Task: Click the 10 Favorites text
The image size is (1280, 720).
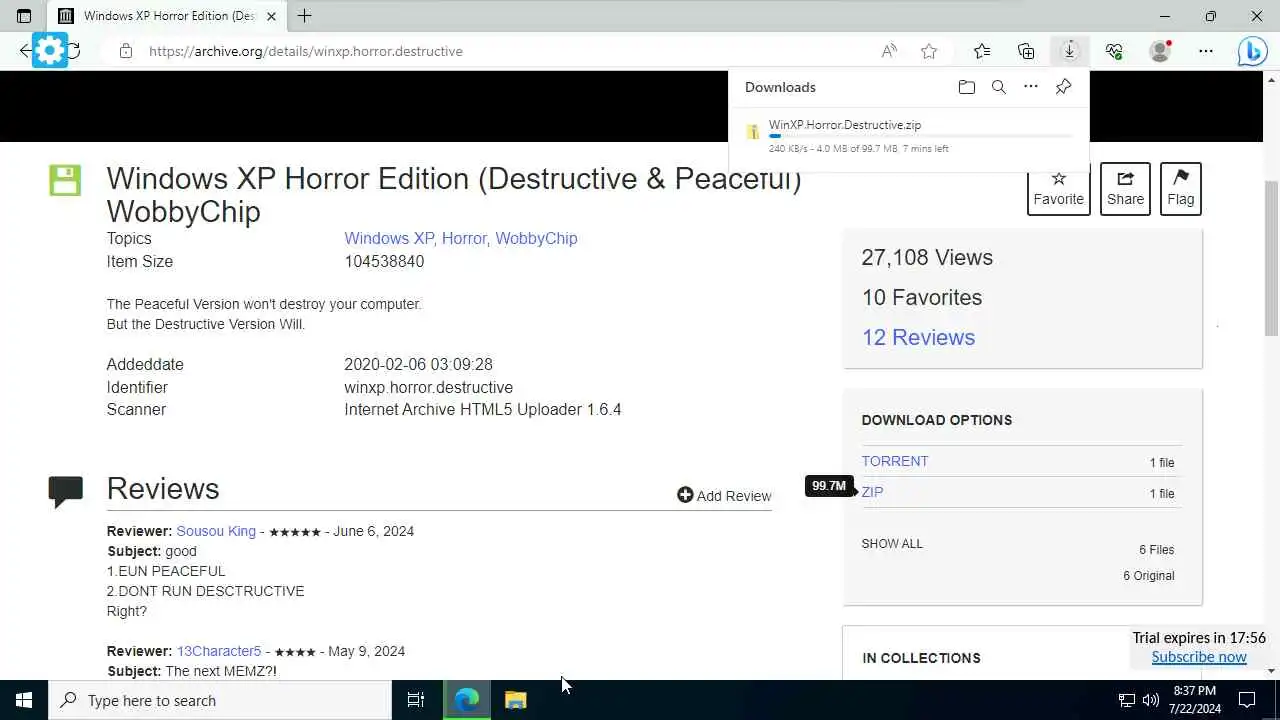Action: pos(922,297)
